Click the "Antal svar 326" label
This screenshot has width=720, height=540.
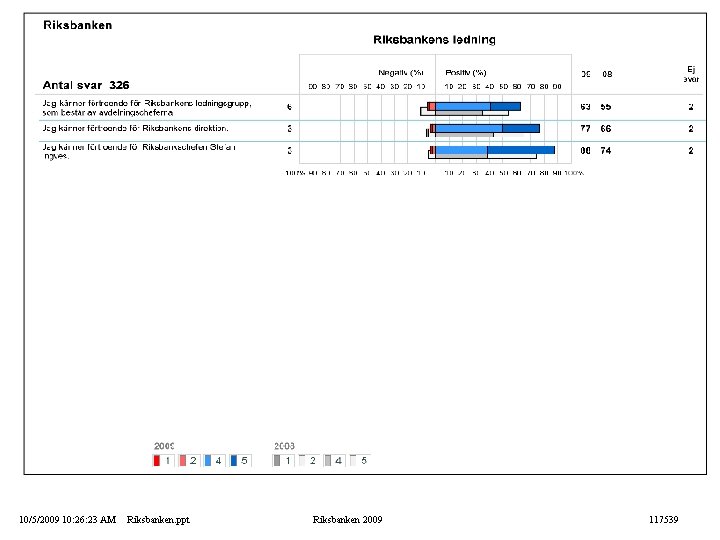pos(86,85)
